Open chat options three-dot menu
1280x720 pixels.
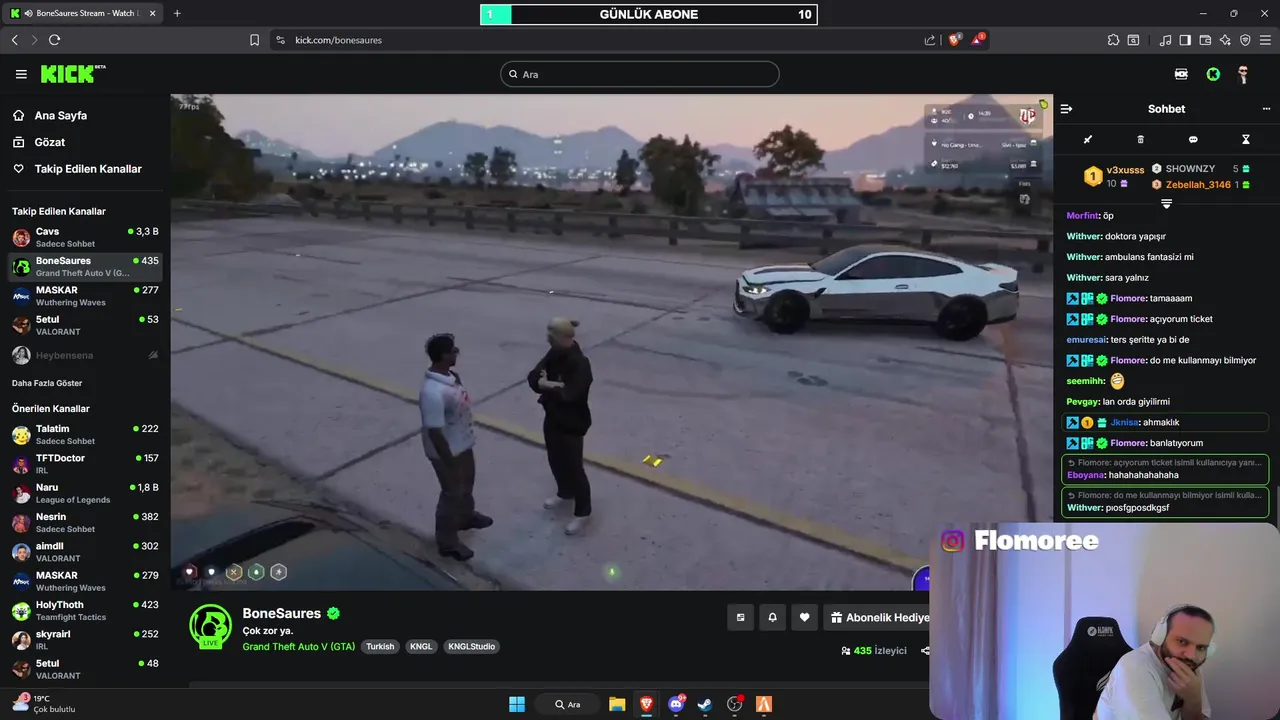coord(1266,109)
